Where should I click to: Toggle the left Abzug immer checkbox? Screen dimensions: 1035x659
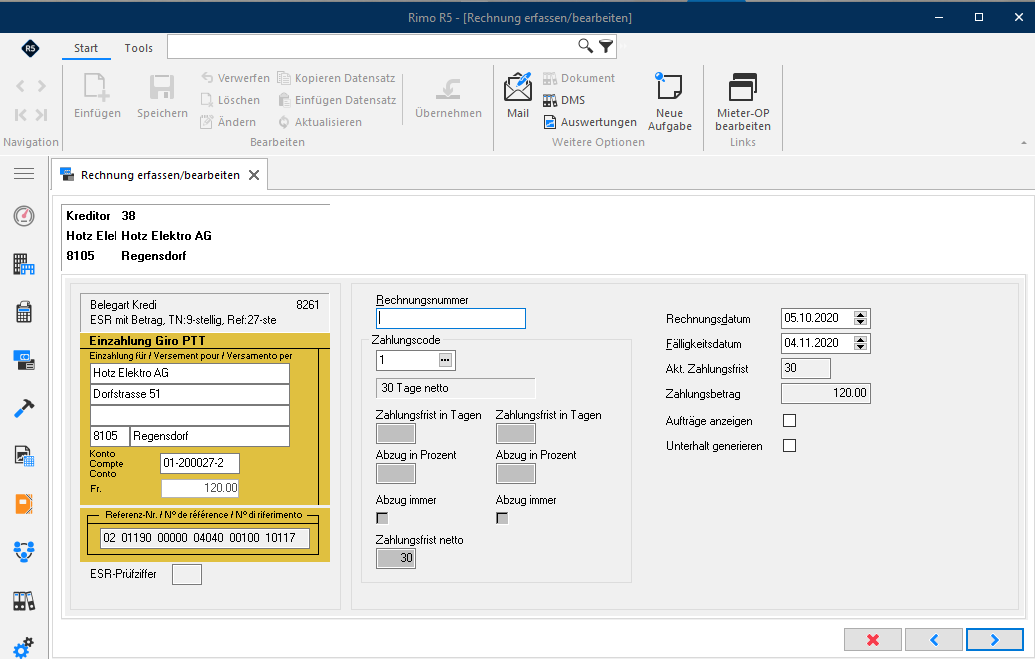pos(382,518)
